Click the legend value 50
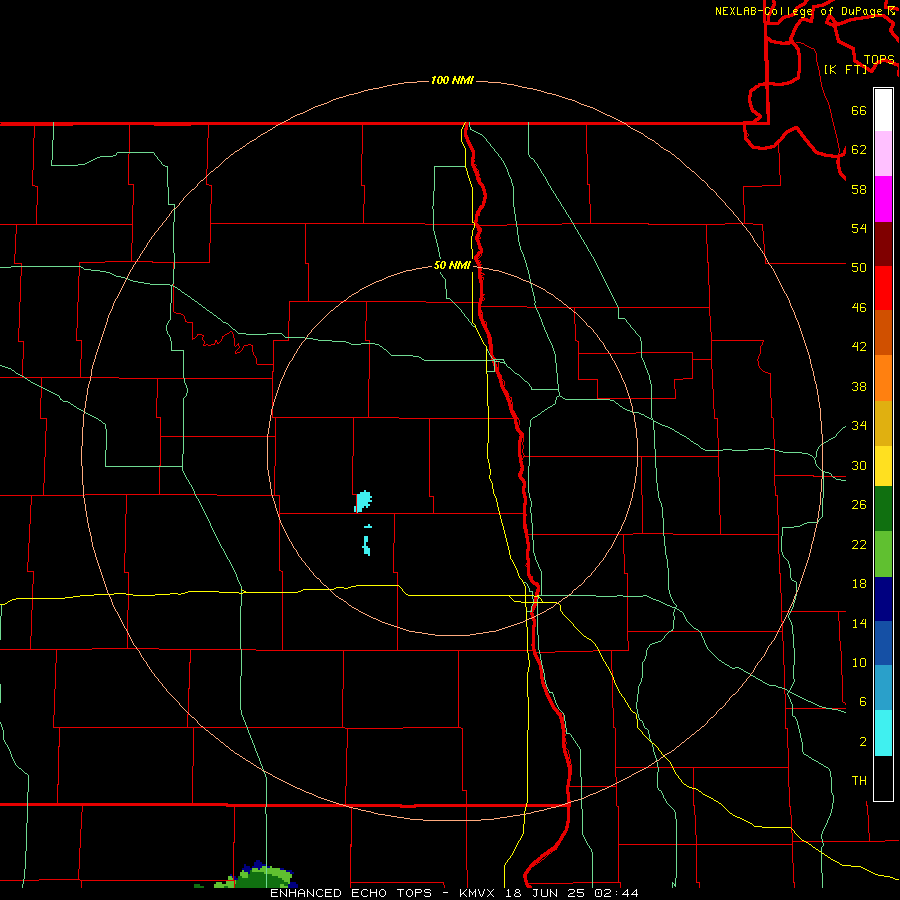This screenshot has width=900, height=900. 859,267
